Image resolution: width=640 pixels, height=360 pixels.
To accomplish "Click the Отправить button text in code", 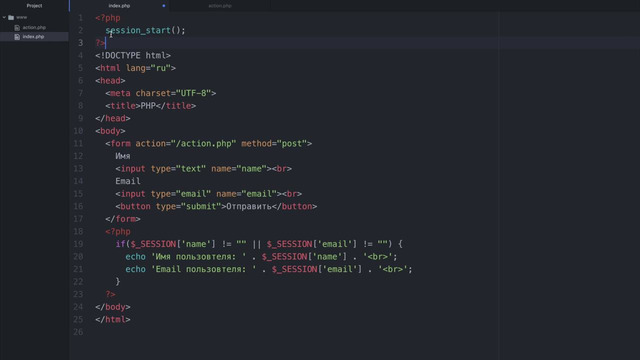I will pos(249,207).
